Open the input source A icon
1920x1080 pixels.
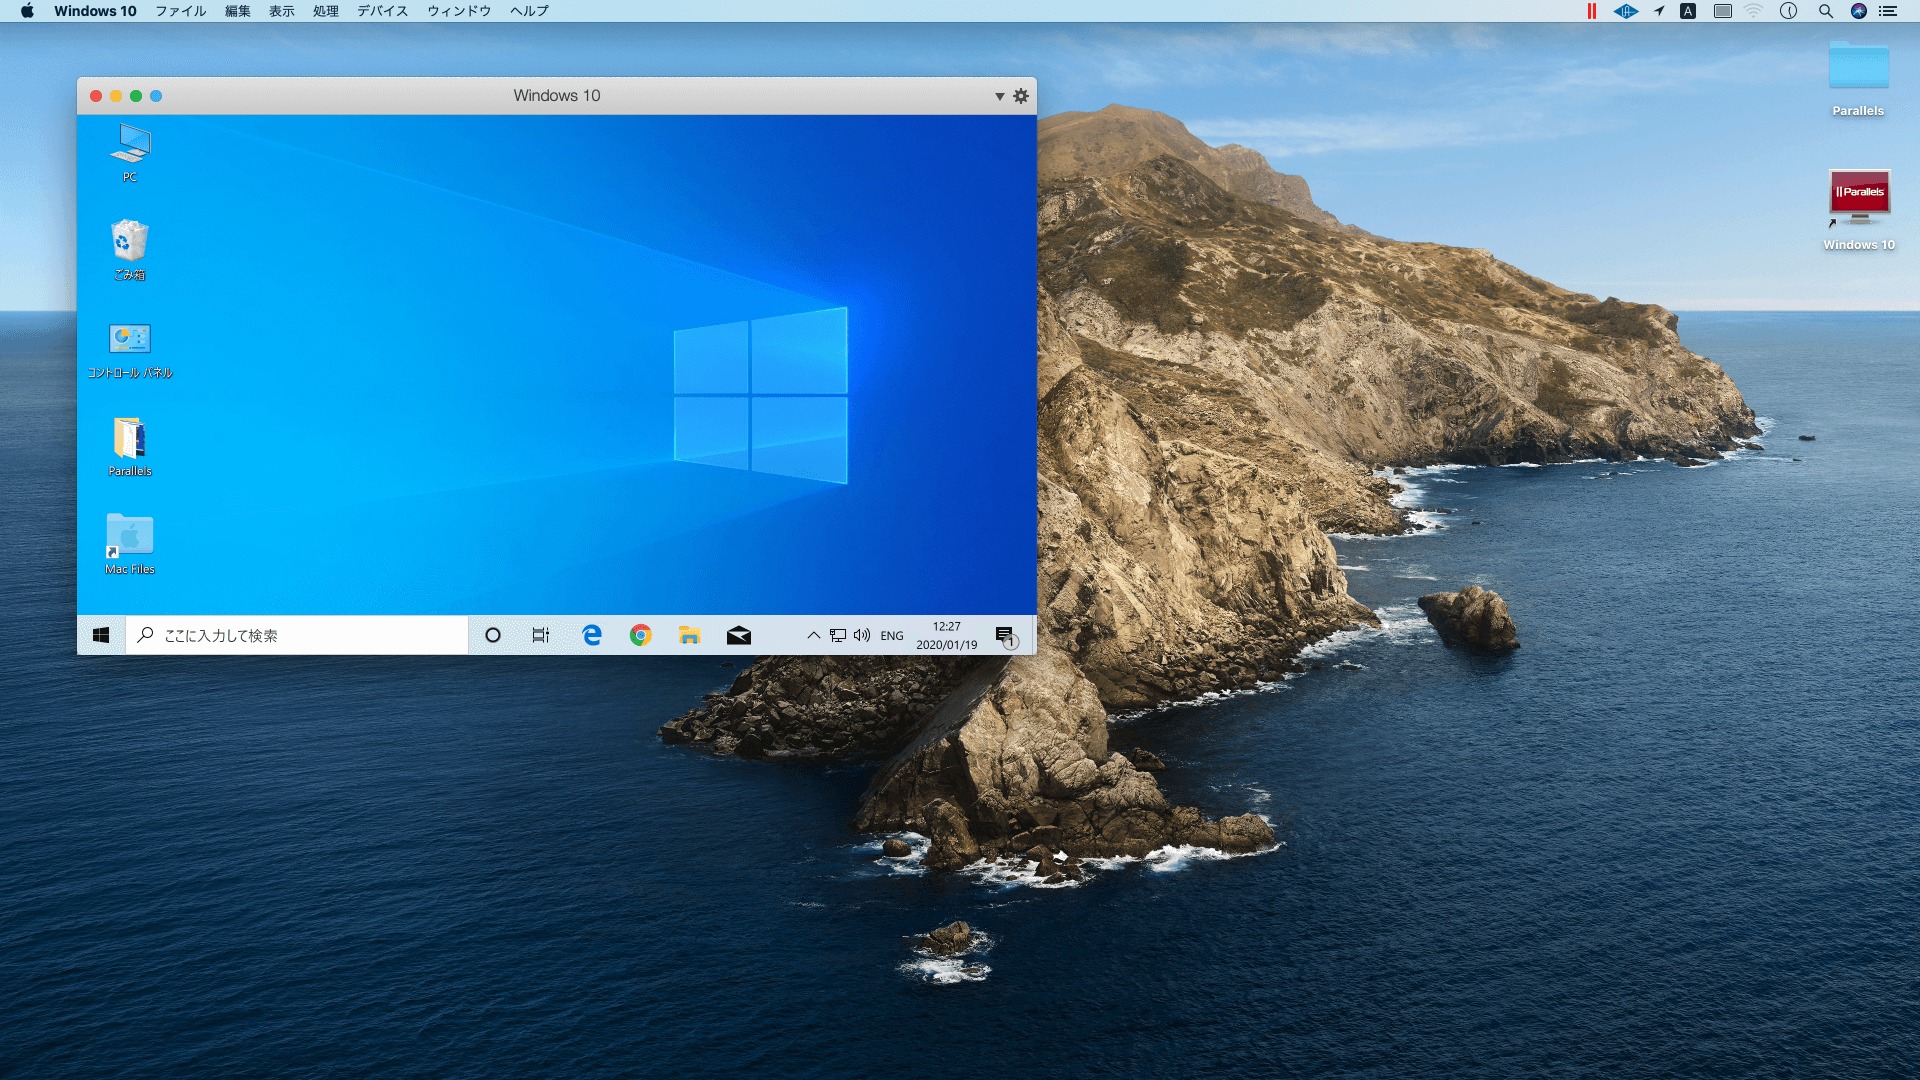(1688, 11)
